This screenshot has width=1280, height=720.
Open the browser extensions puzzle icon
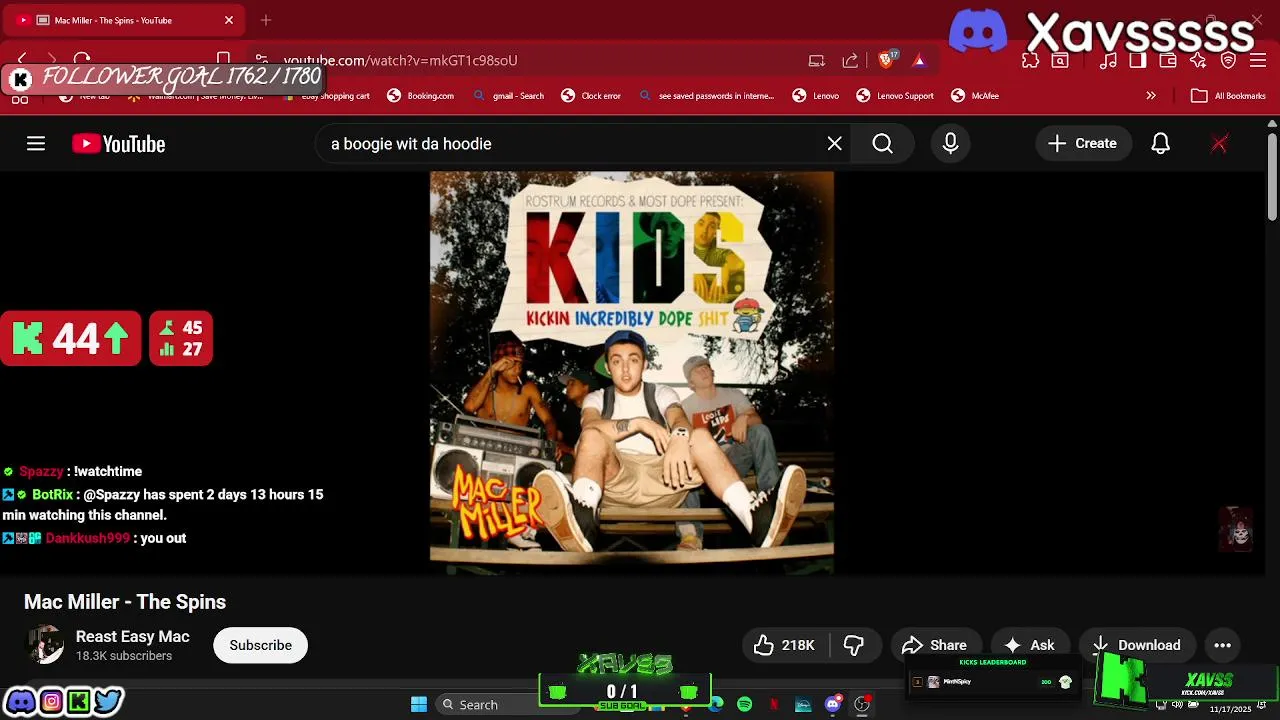pos(1030,61)
